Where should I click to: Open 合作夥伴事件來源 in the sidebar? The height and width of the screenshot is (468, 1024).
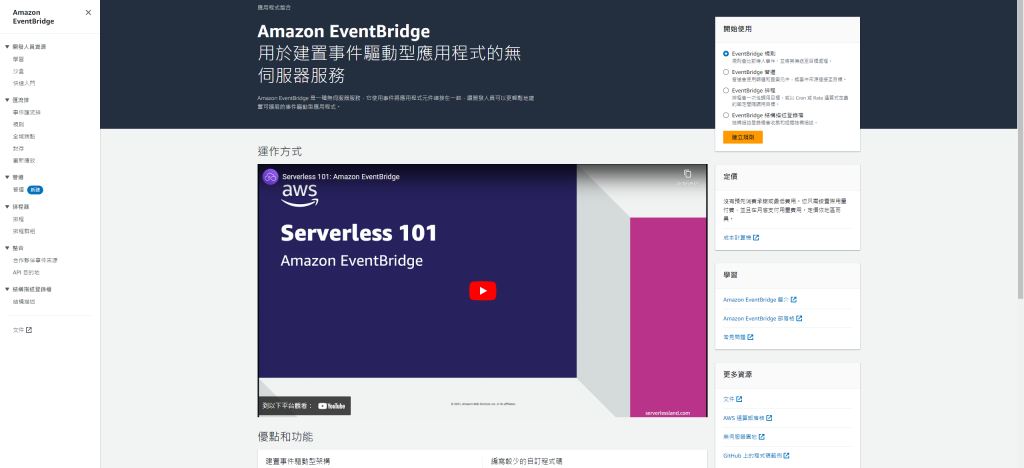pos(35,260)
